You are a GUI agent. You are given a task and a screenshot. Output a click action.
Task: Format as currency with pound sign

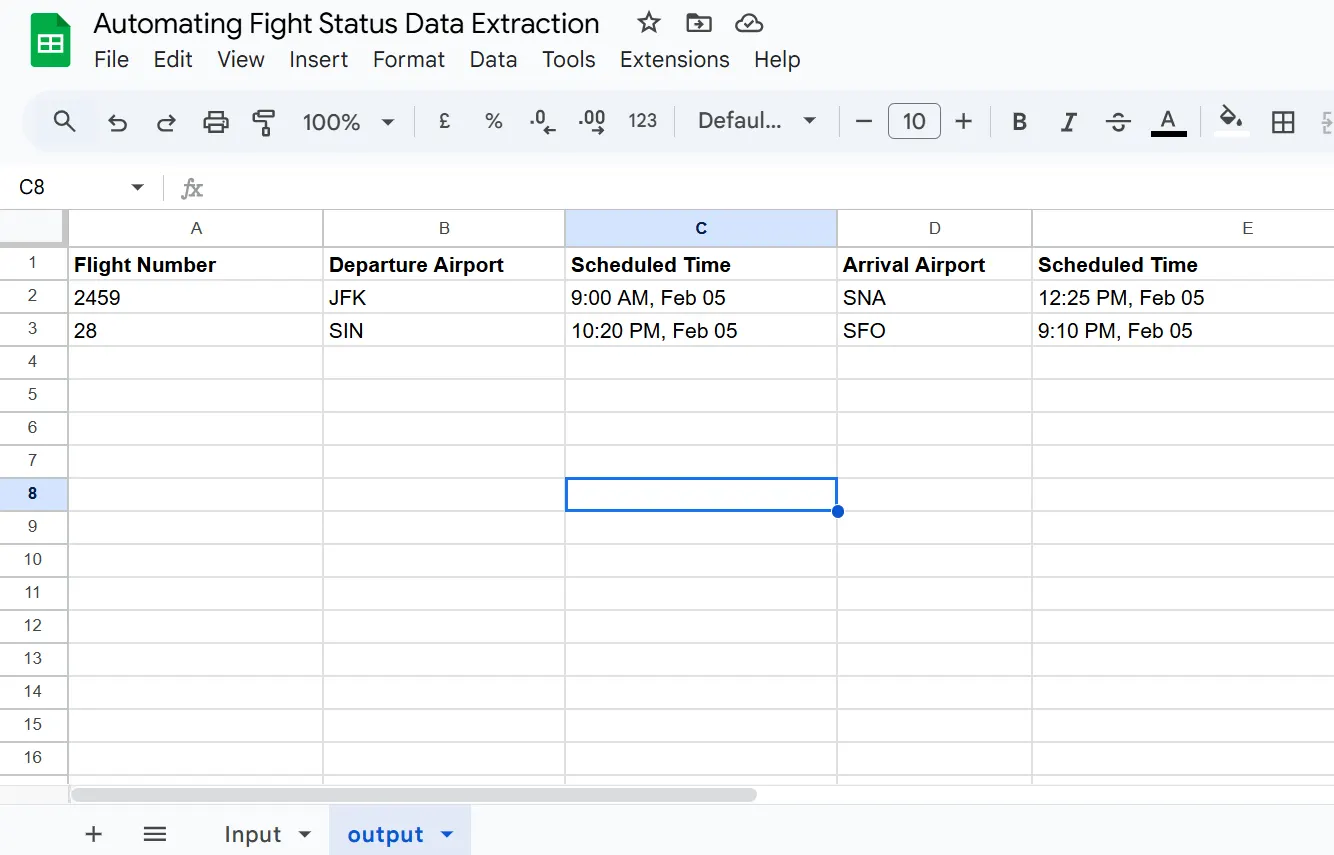(x=444, y=121)
